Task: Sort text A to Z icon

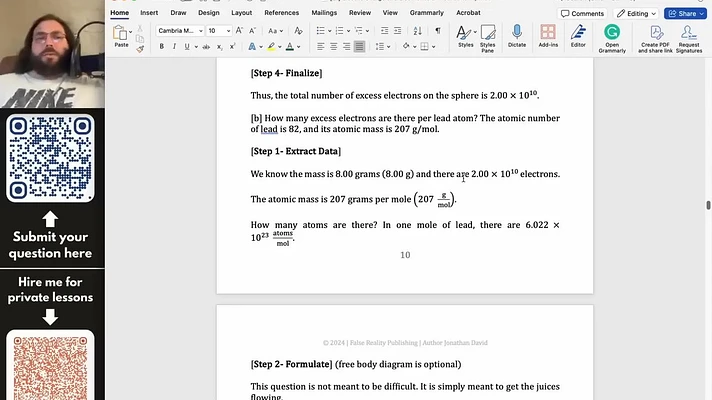Action: coord(417,30)
